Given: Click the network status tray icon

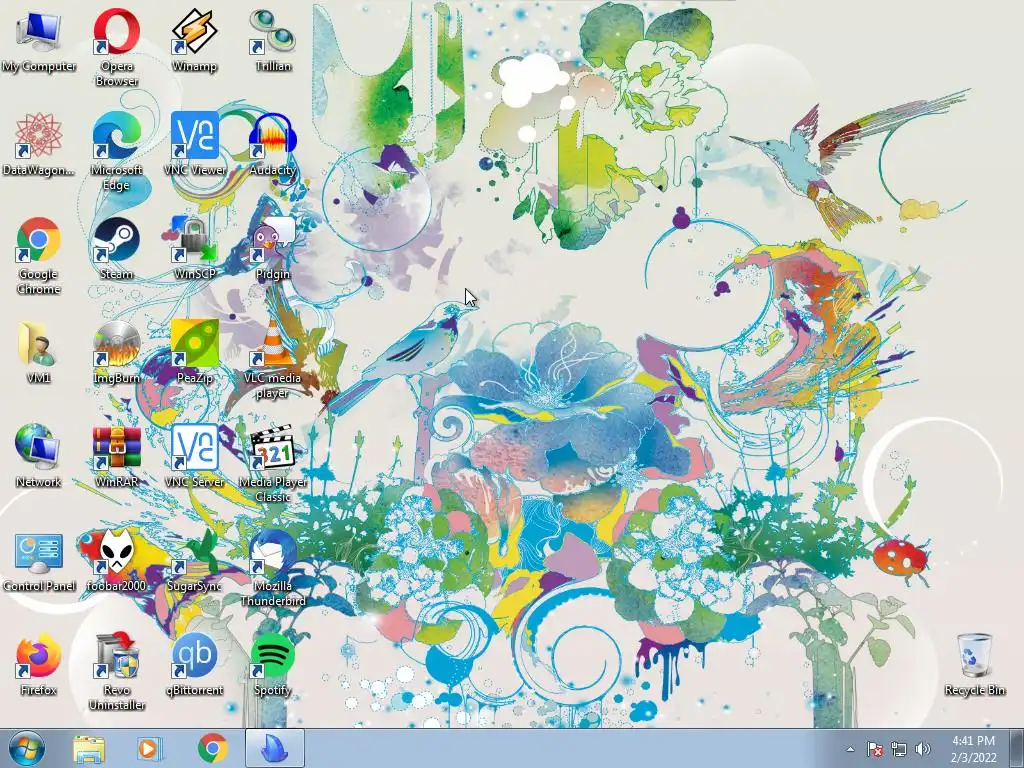Looking at the screenshot, I should tap(899, 749).
